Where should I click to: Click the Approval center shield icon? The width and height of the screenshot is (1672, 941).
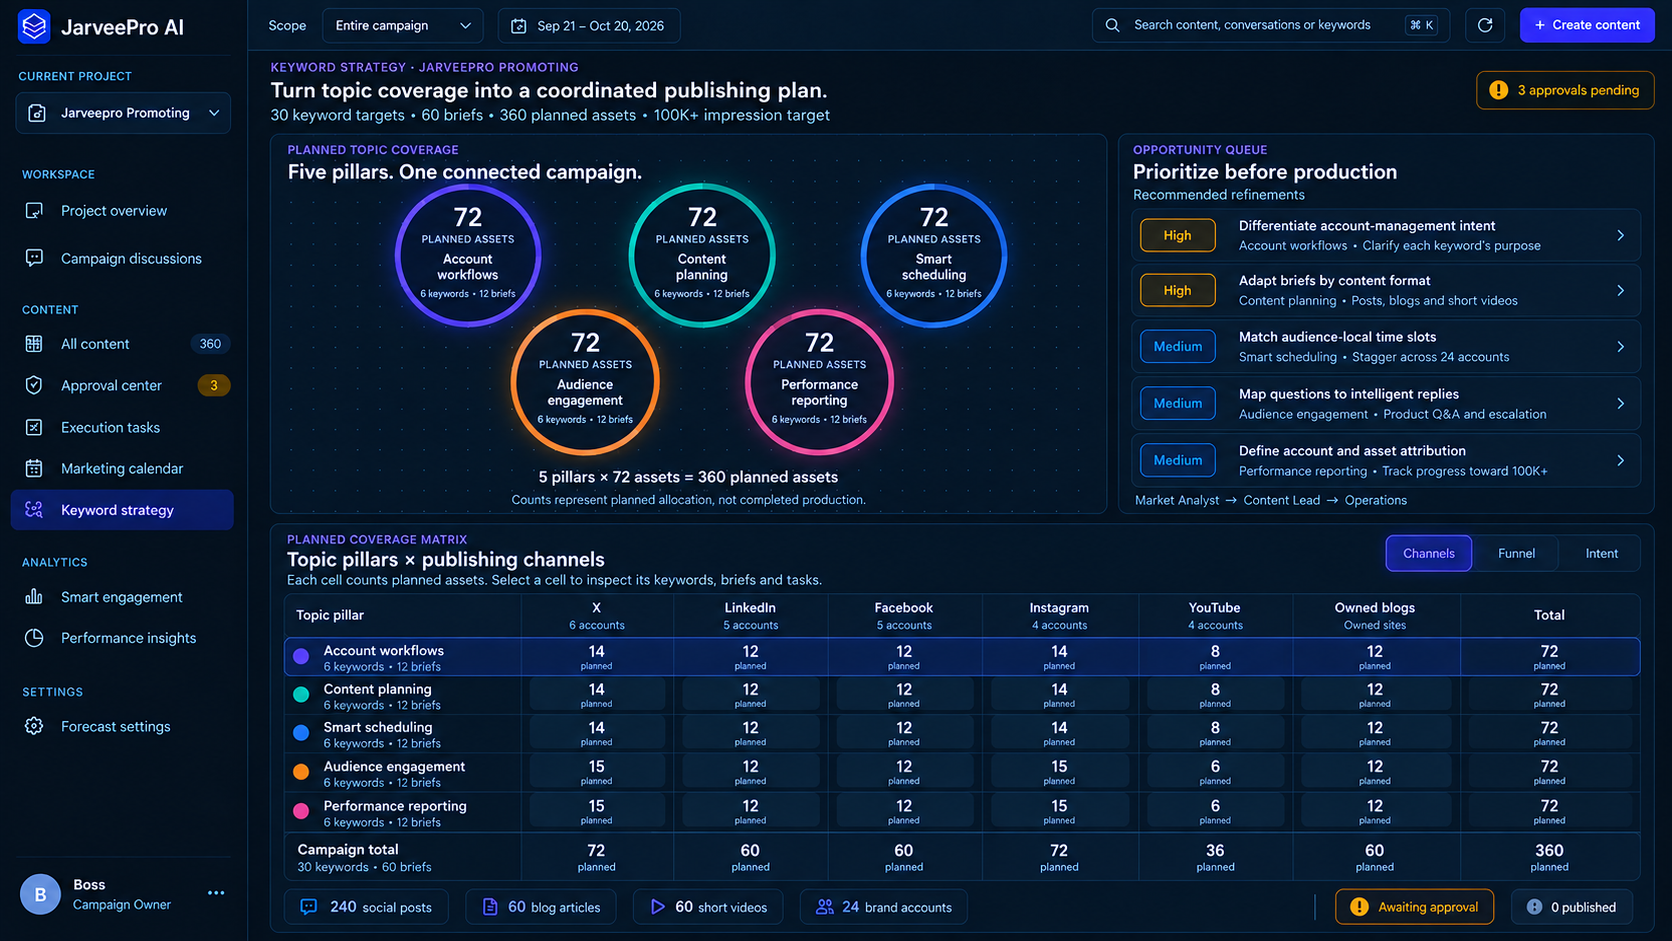coord(34,385)
